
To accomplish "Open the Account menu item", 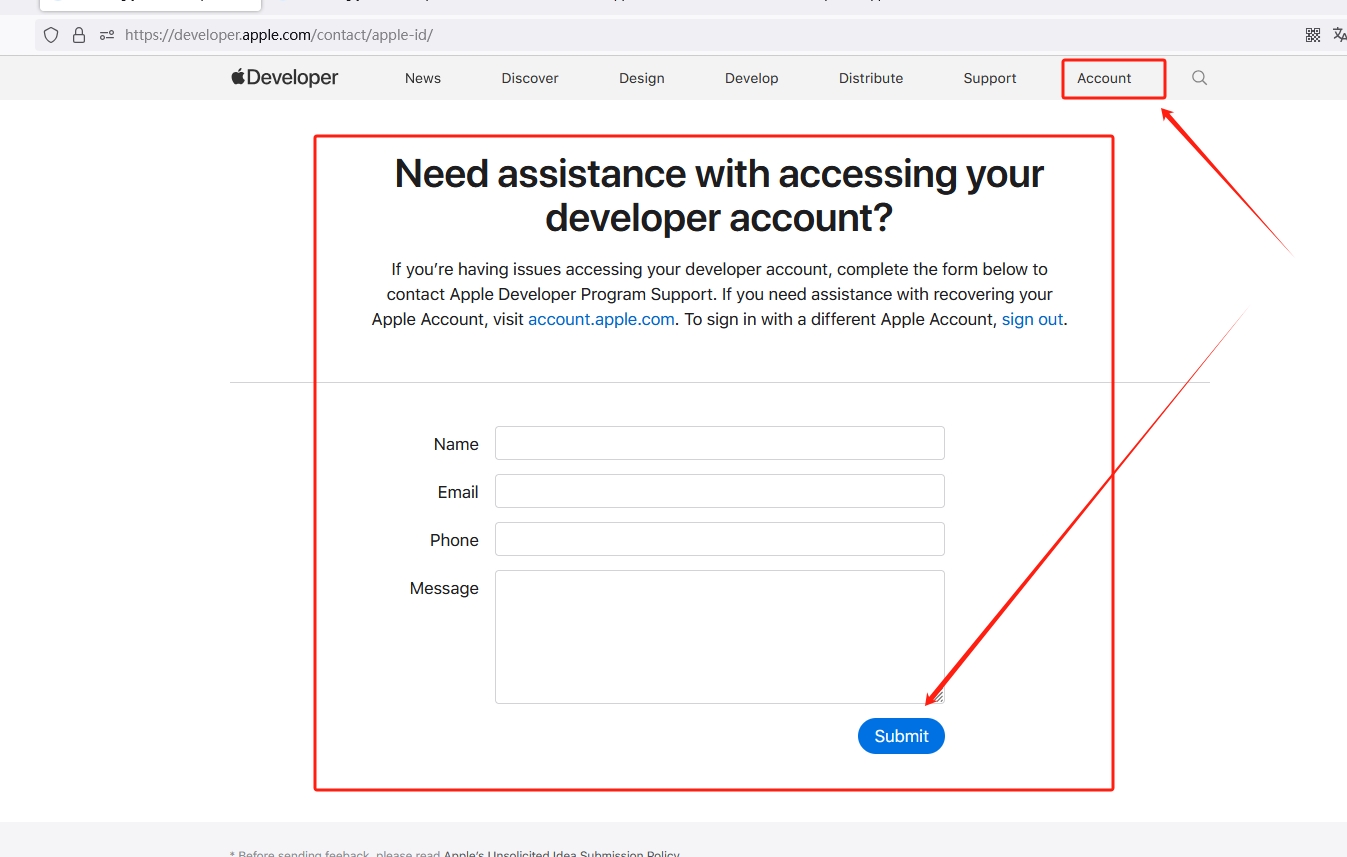I will (1104, 78).
